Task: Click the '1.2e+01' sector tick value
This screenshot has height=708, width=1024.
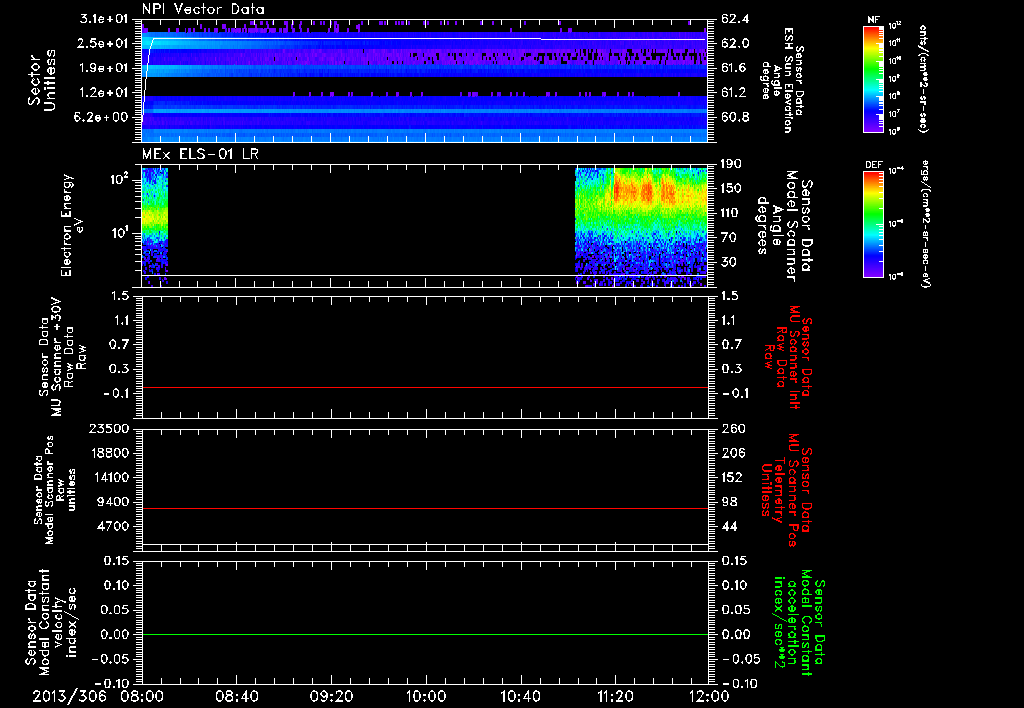Action: (x=104, y=93)
